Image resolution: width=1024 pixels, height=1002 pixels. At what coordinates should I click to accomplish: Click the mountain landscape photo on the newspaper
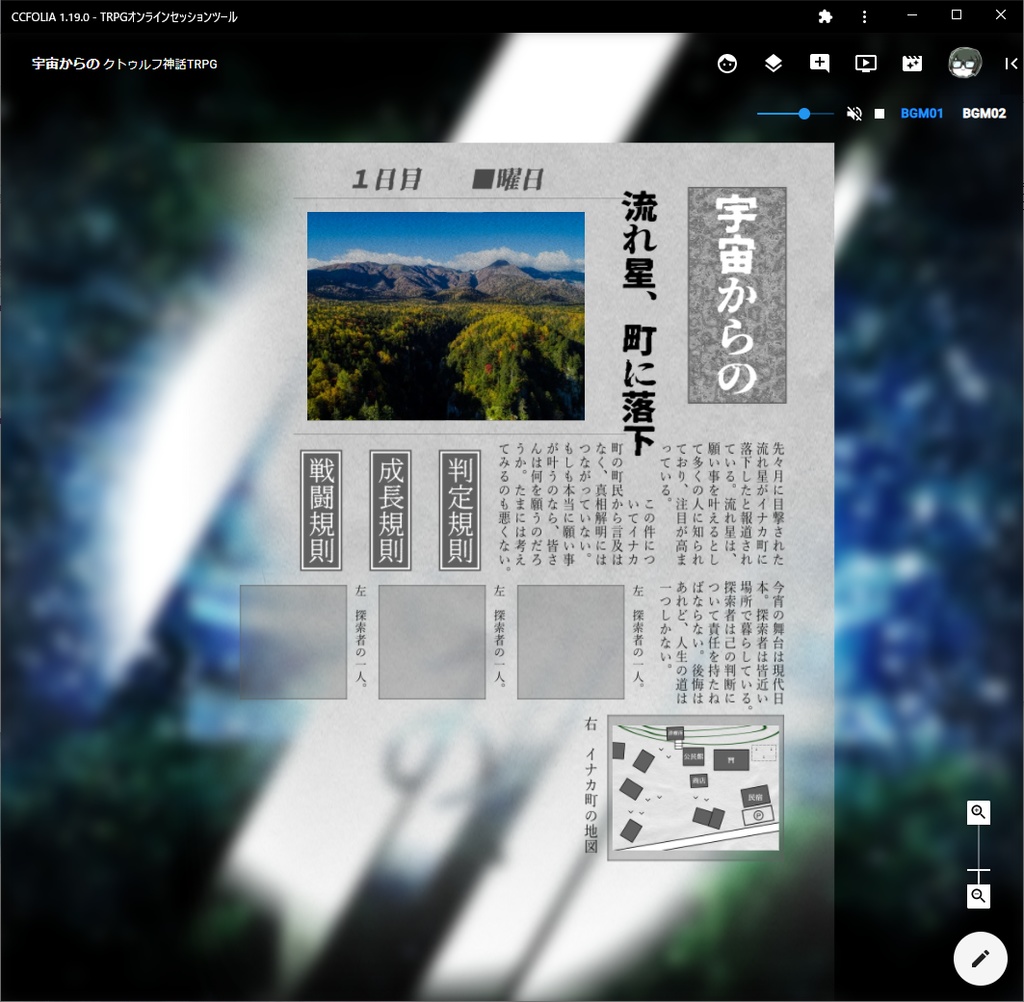(x=446, y=315)
